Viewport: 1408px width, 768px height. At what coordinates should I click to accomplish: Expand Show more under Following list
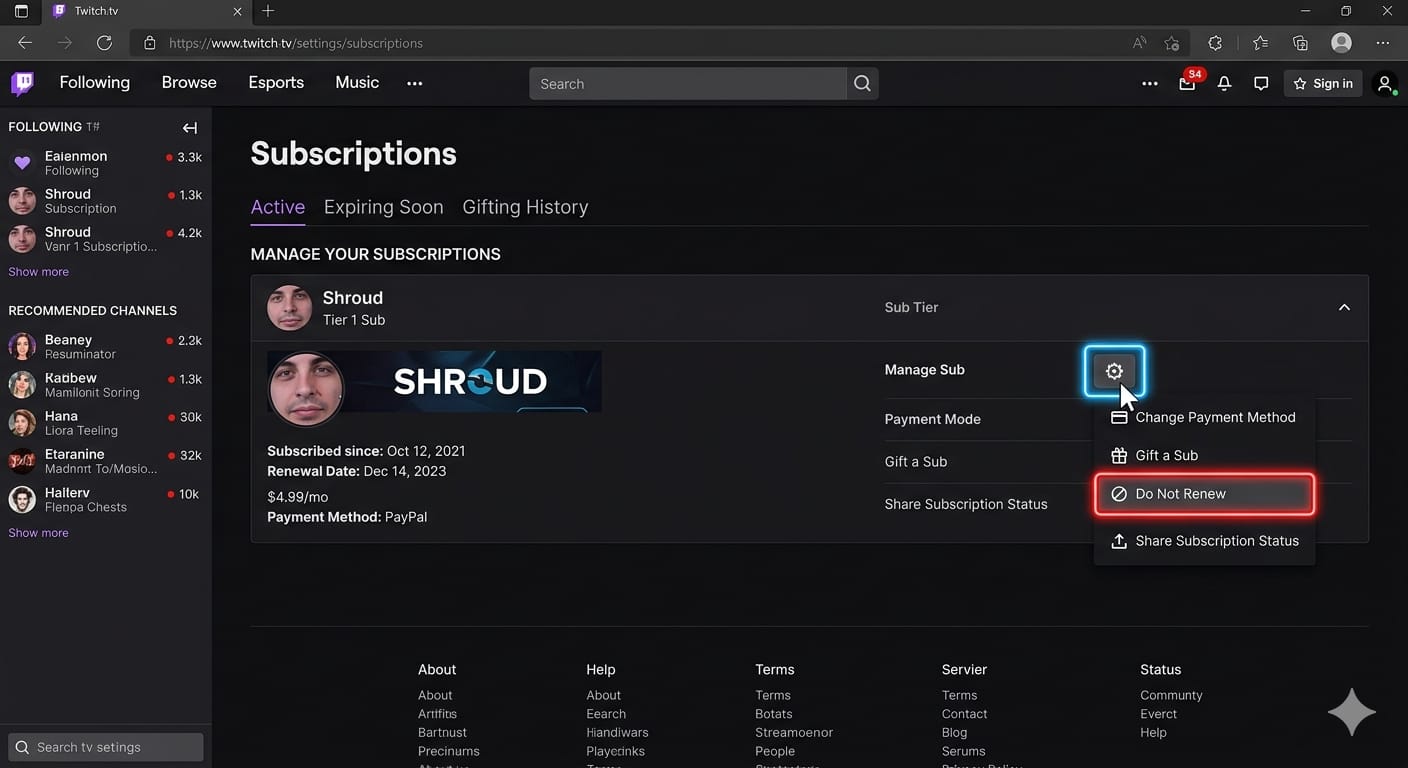39,272
